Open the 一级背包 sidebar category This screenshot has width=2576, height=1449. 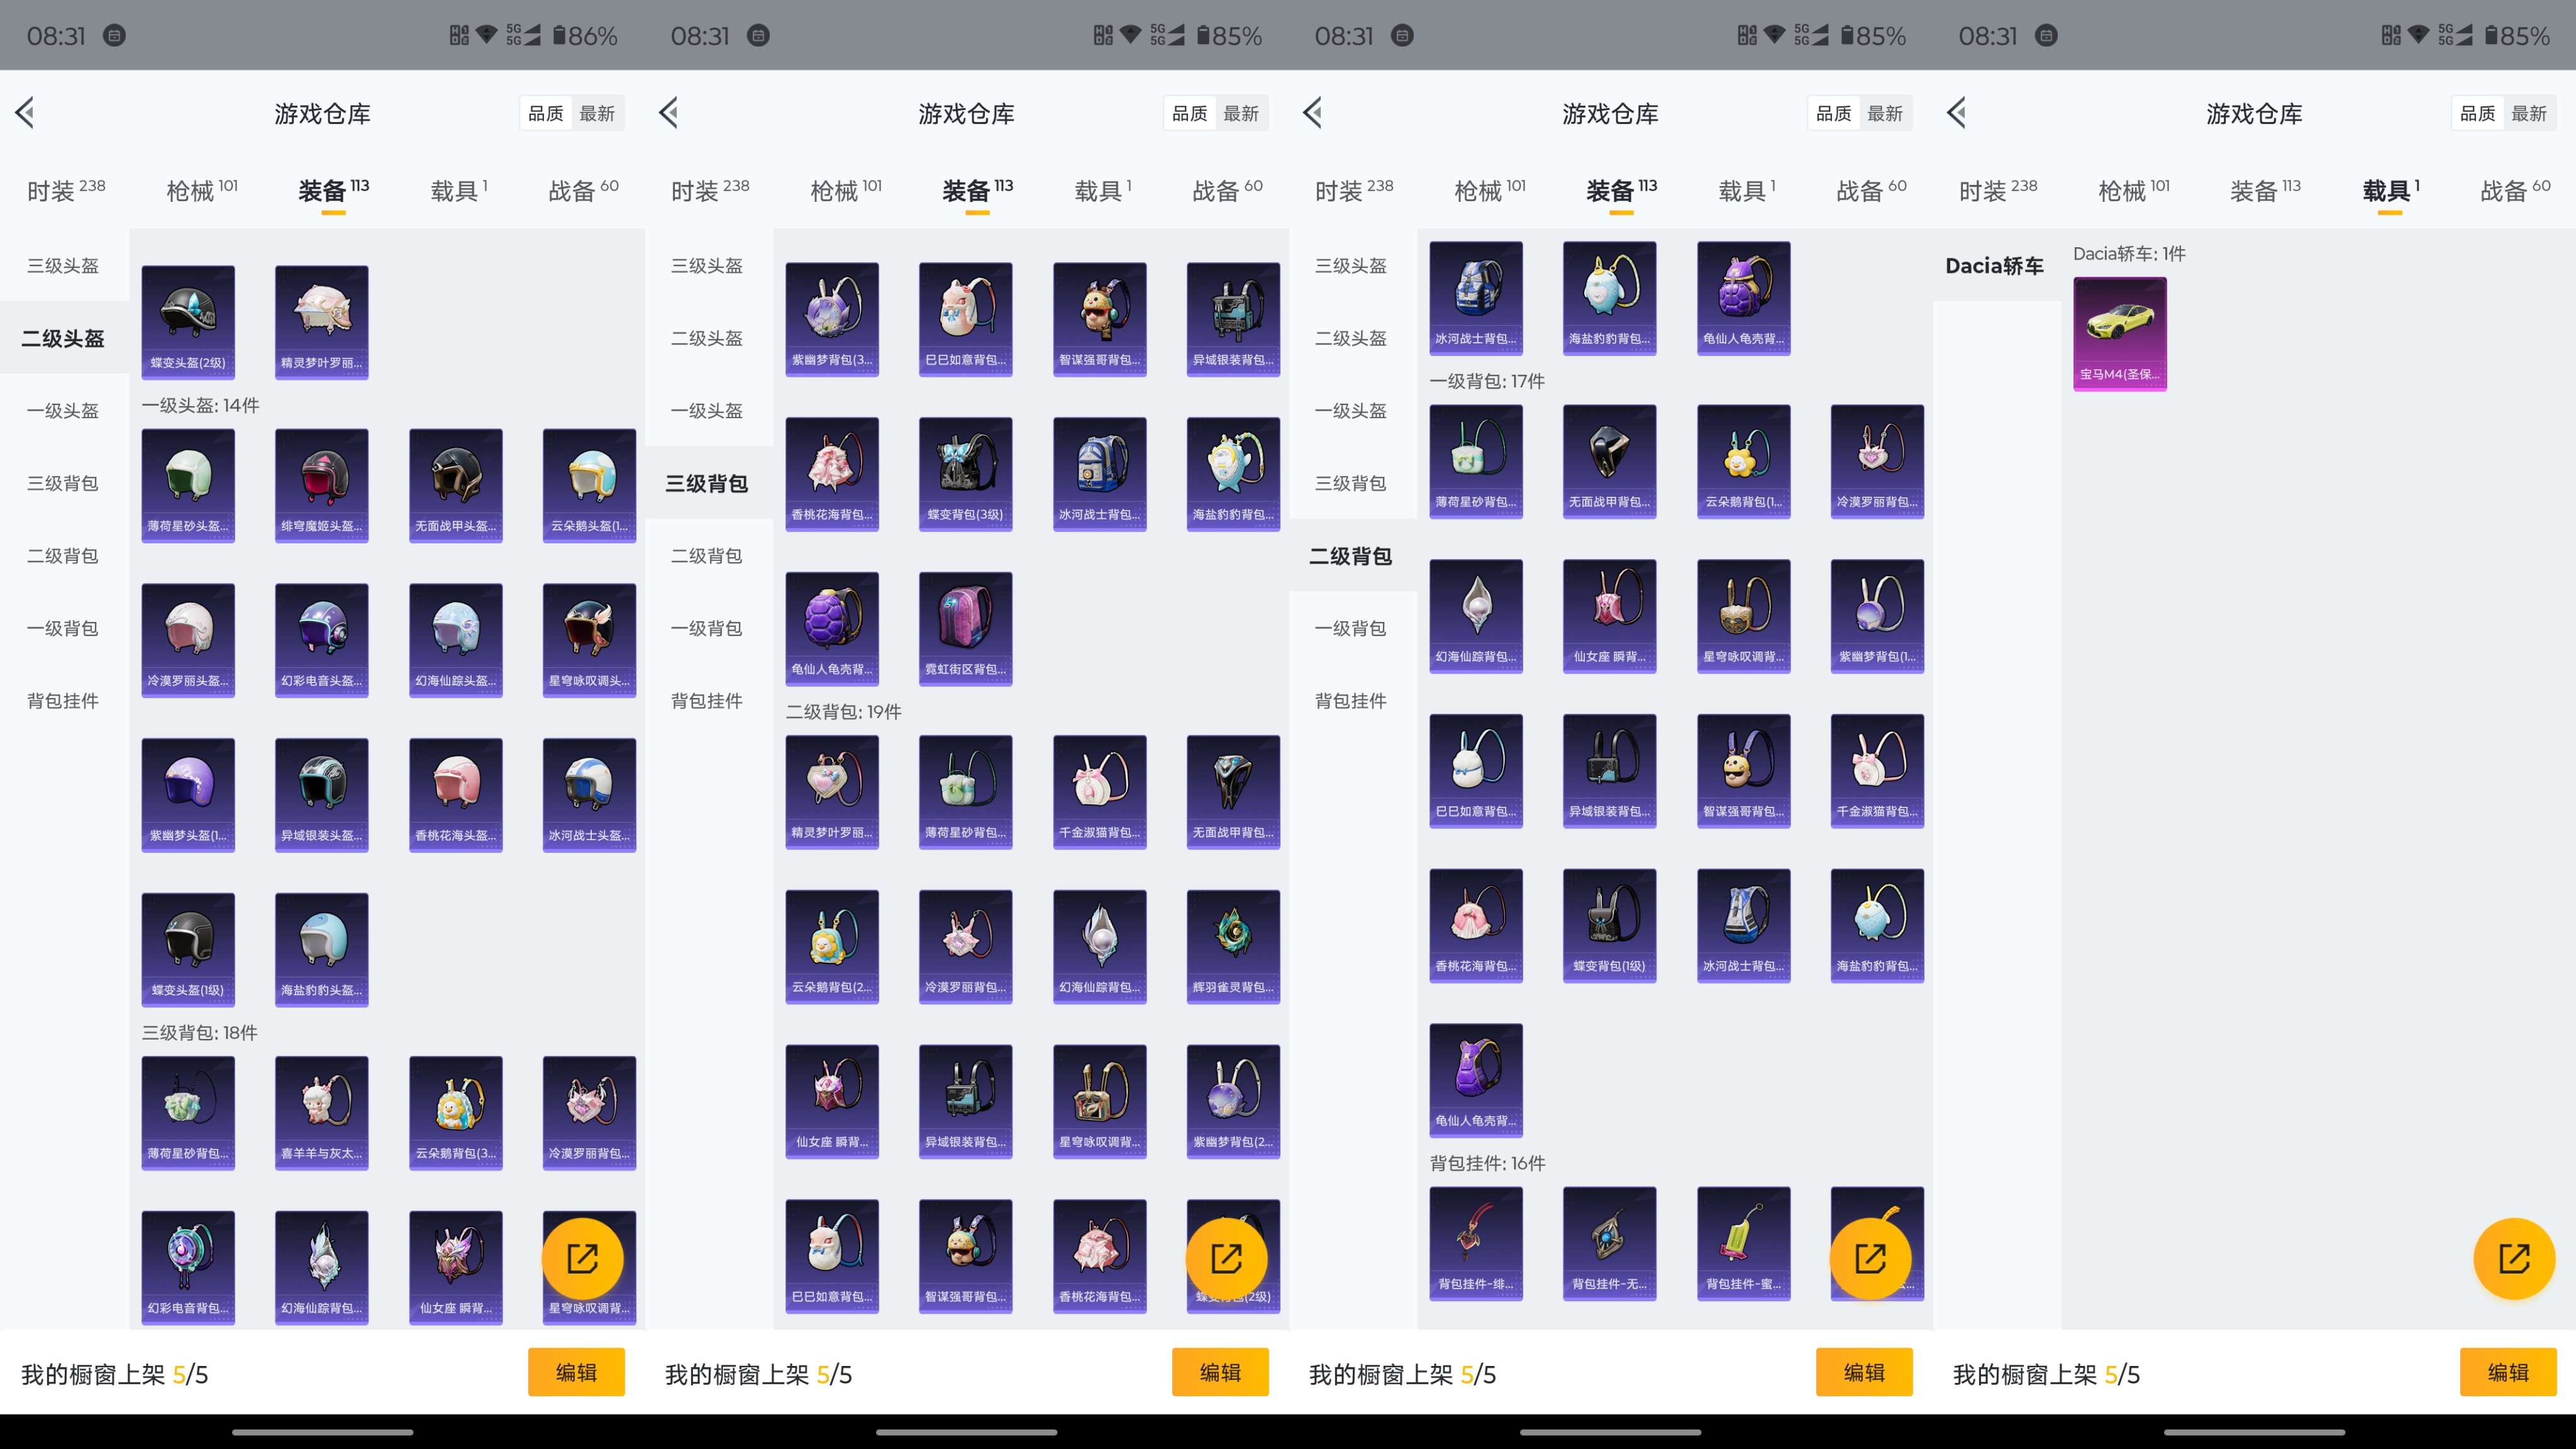(64, 628)
